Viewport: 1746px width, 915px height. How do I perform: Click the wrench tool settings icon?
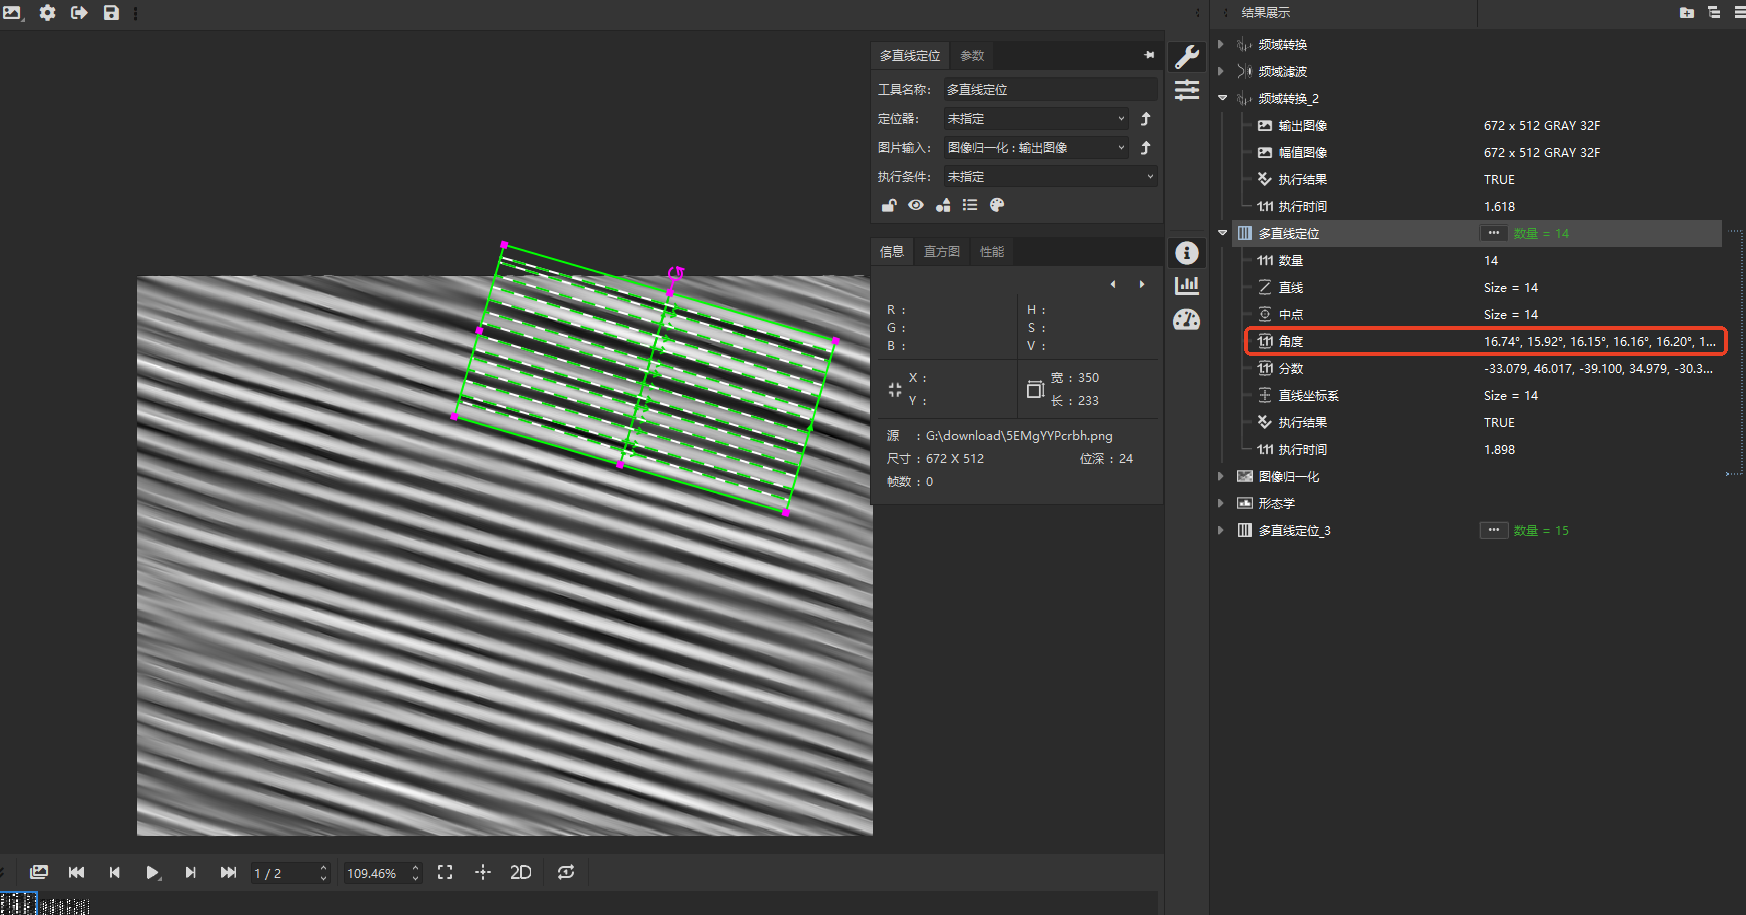[x=1187, y=57]
